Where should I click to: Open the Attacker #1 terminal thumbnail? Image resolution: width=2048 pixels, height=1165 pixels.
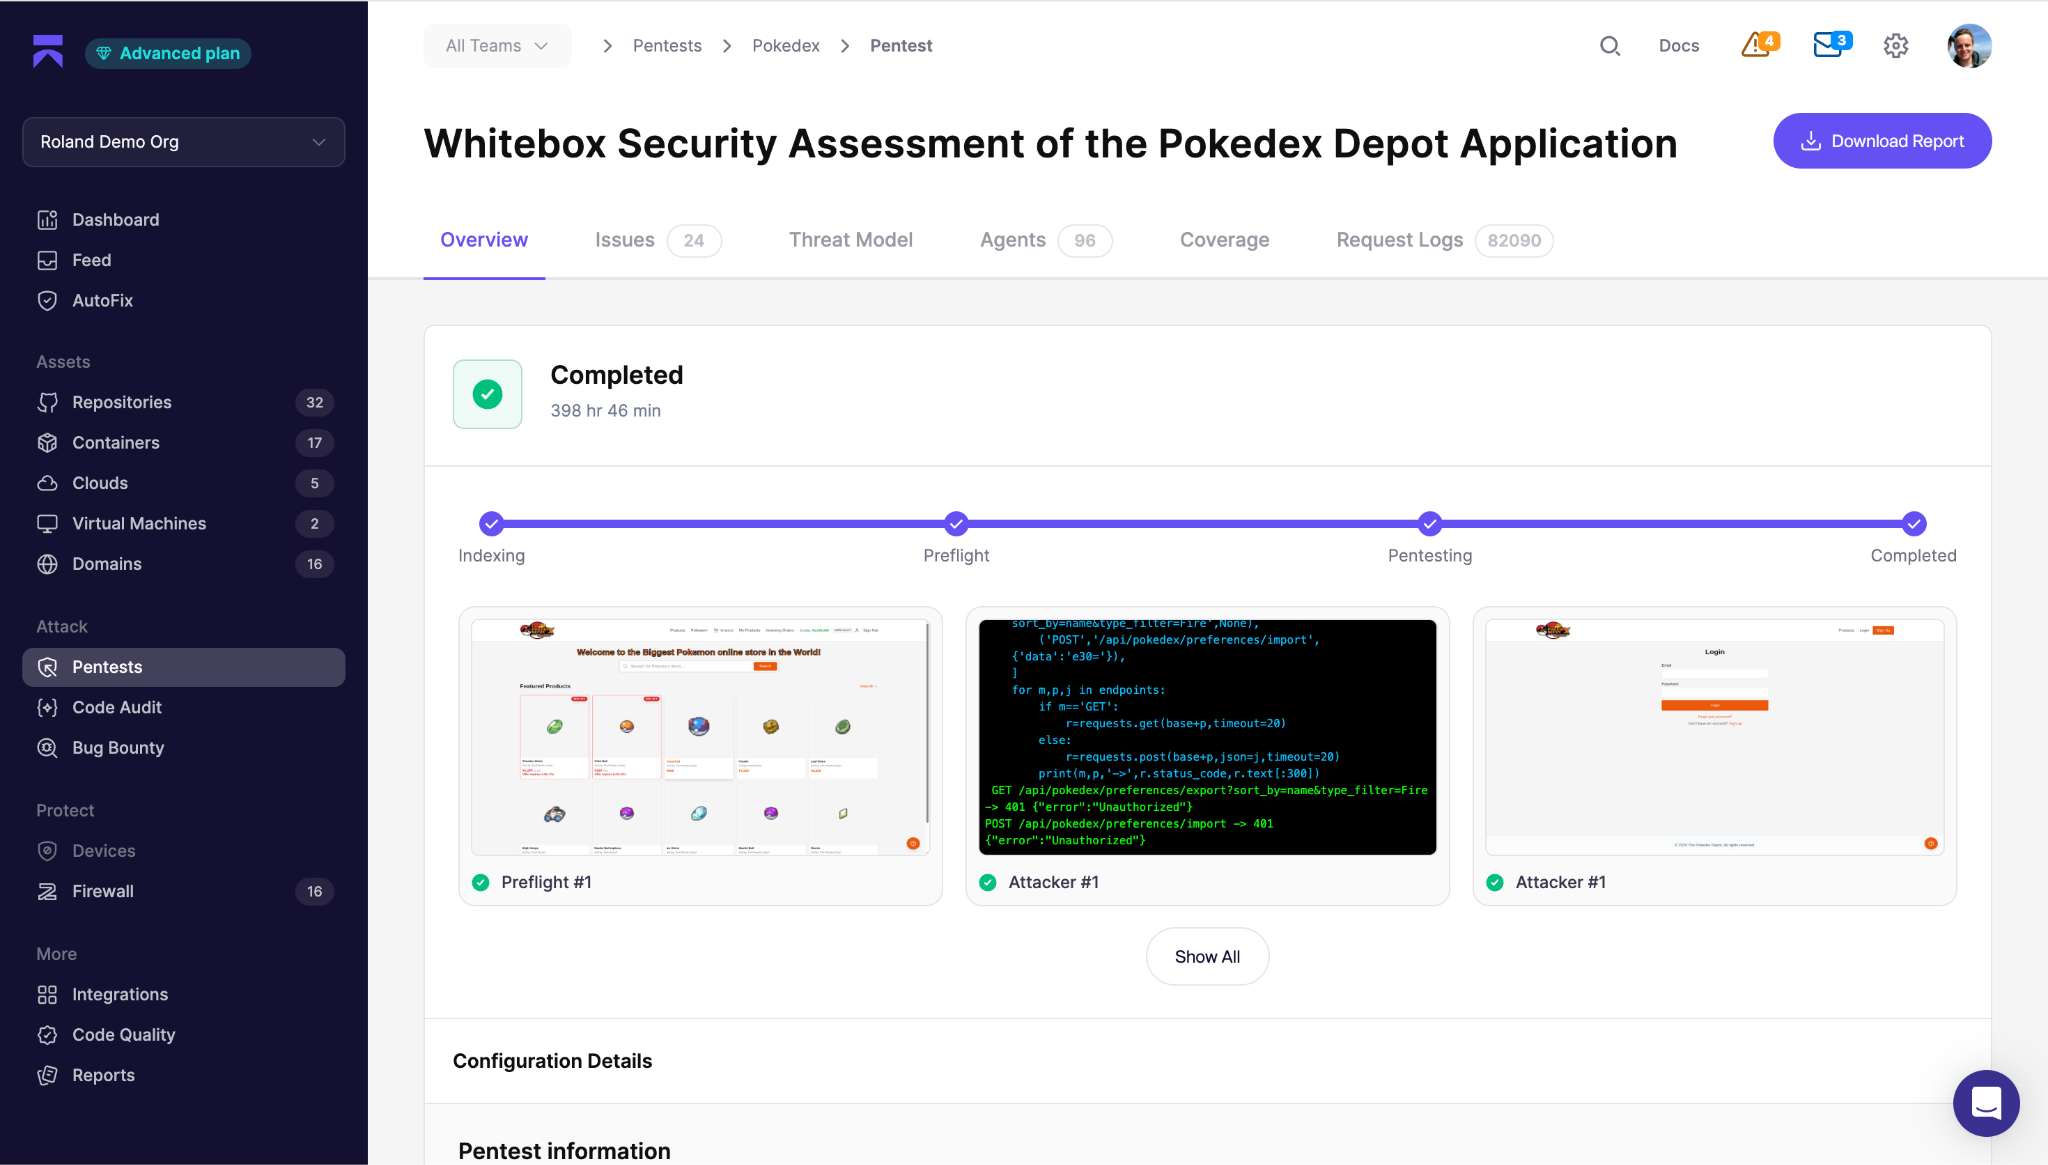point(1207,737)
